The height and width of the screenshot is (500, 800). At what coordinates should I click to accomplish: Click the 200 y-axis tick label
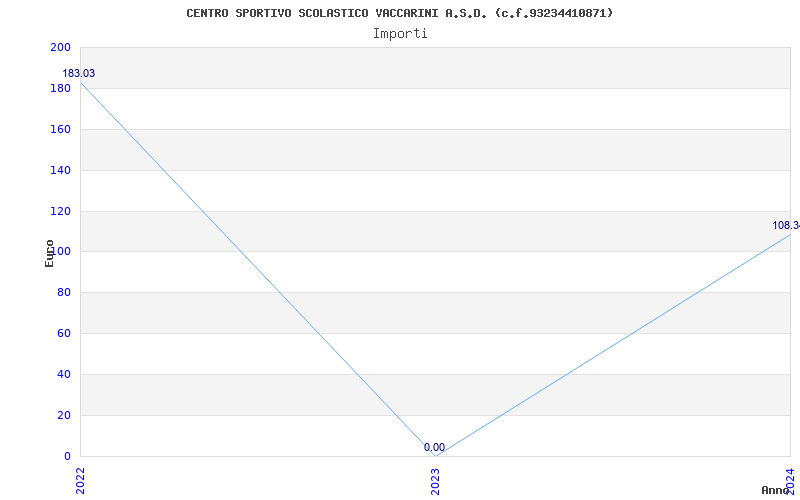pos(60,47)
